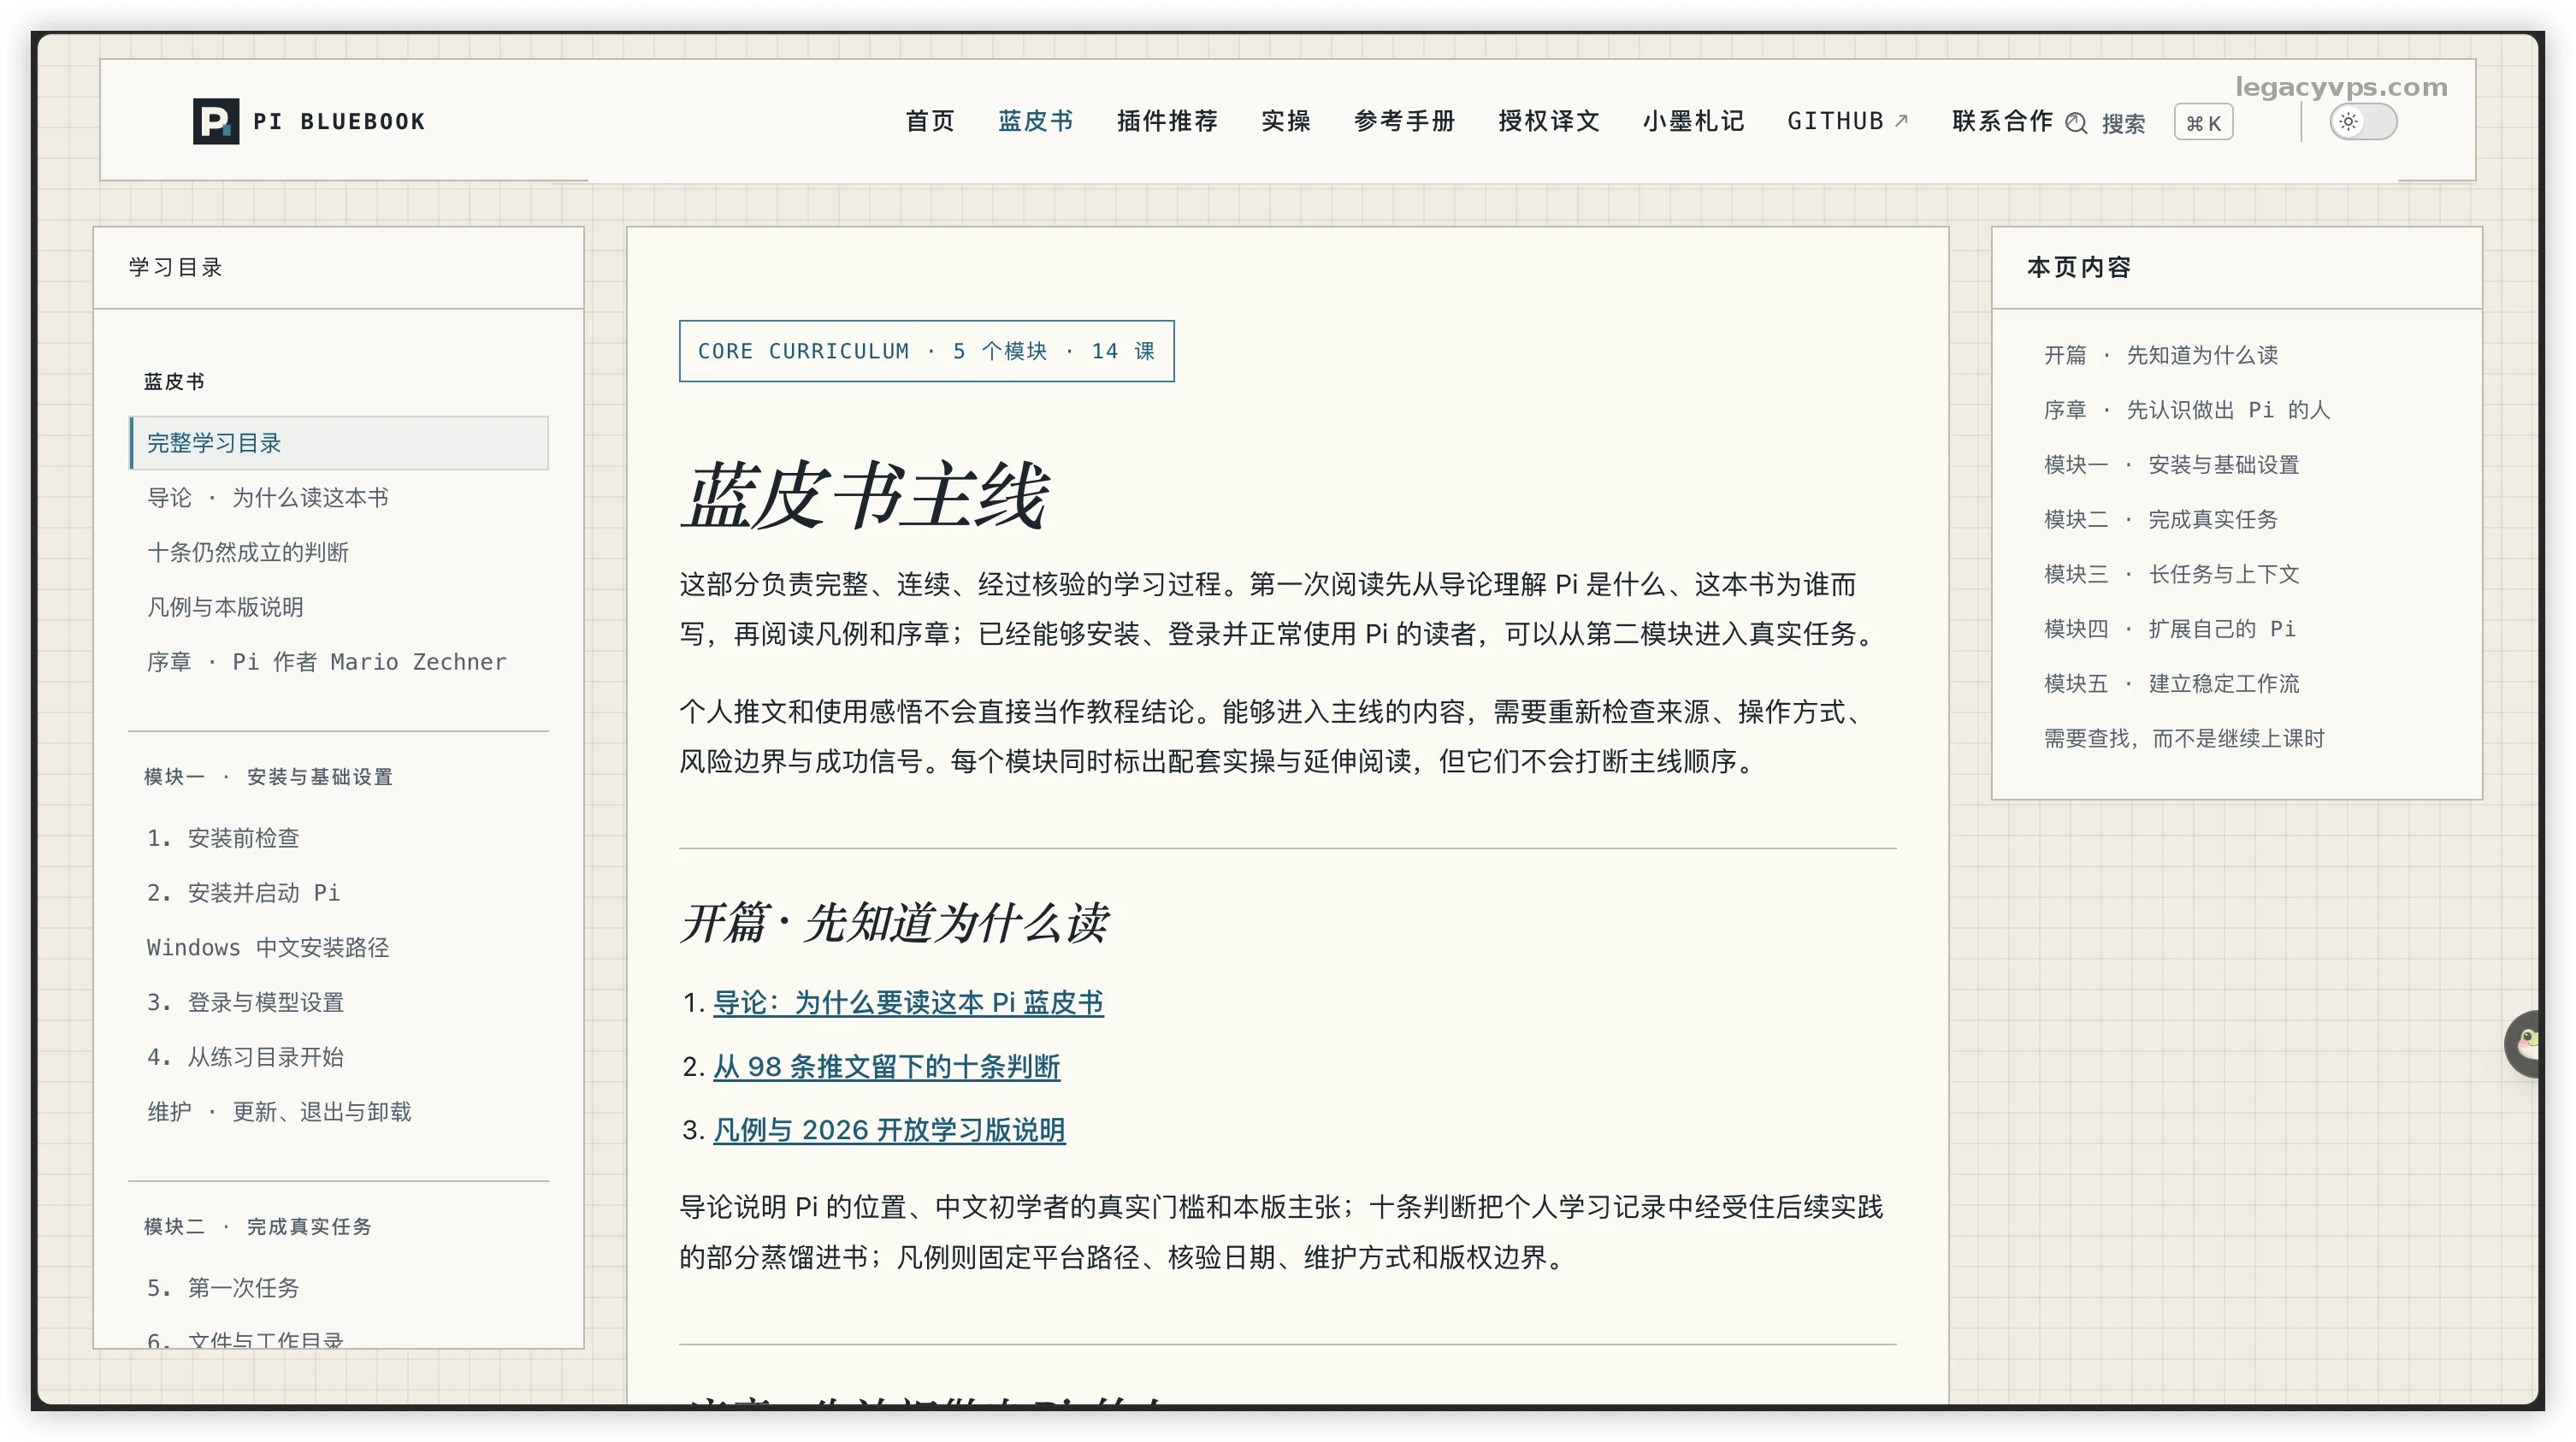Jump to 序章 · 先认识做出 Pi 的人
The image size is (2576, 1442).
(x=2187, y=410)
